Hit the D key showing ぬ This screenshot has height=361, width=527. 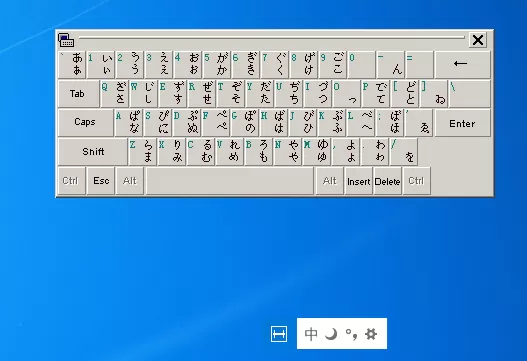click(x=187, y=122)
